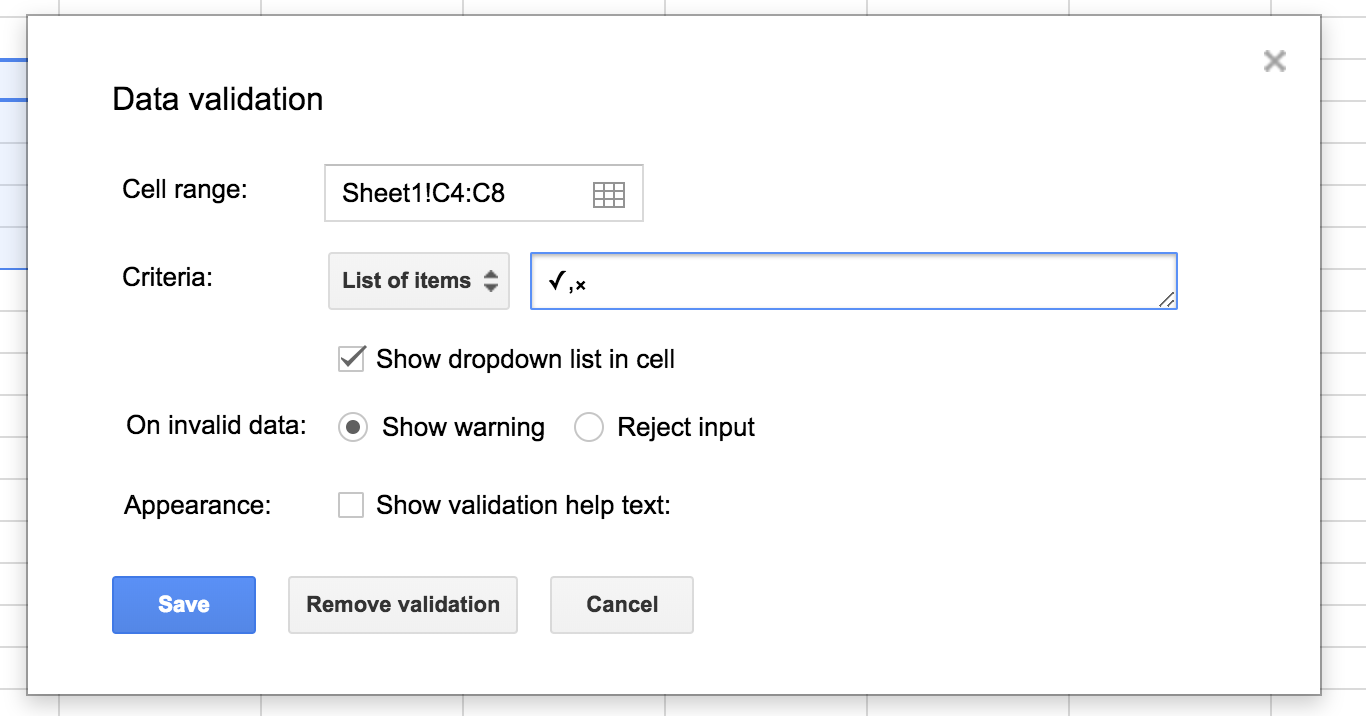Uncheck Show dropdown list in cell

351,359
